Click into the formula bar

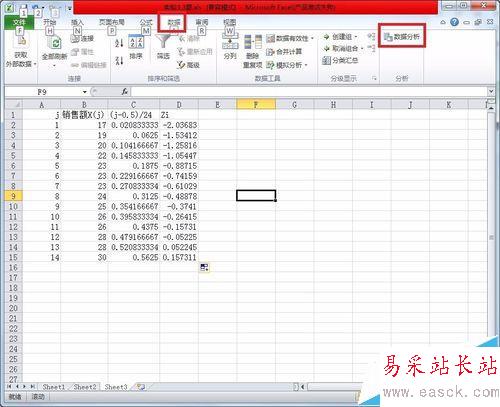[x=309, y=92]
